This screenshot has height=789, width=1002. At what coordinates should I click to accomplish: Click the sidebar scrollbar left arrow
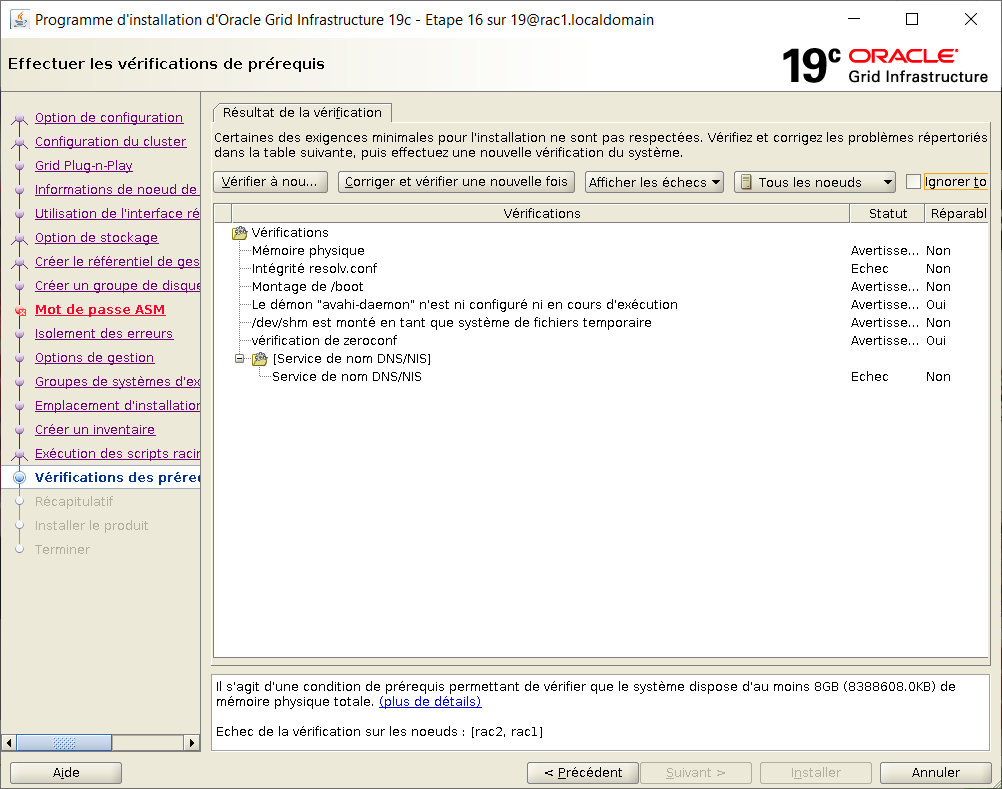pyautogui.click(x=9, y=743)
